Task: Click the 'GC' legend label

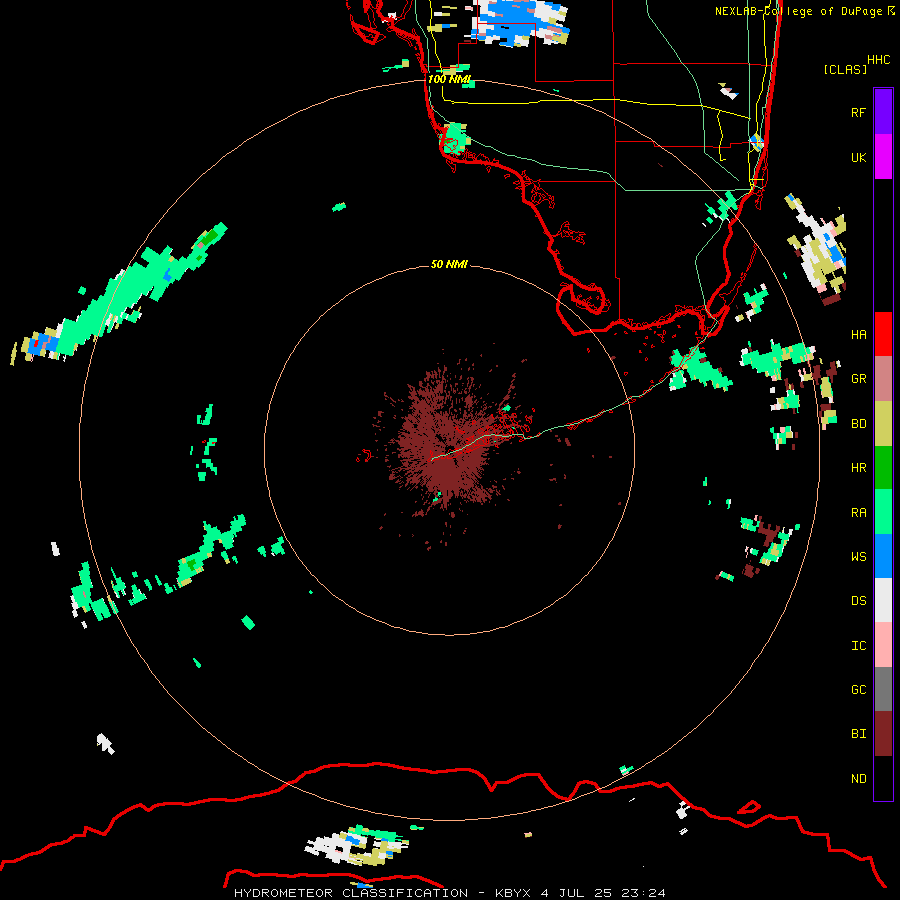Action: (858, 690)
